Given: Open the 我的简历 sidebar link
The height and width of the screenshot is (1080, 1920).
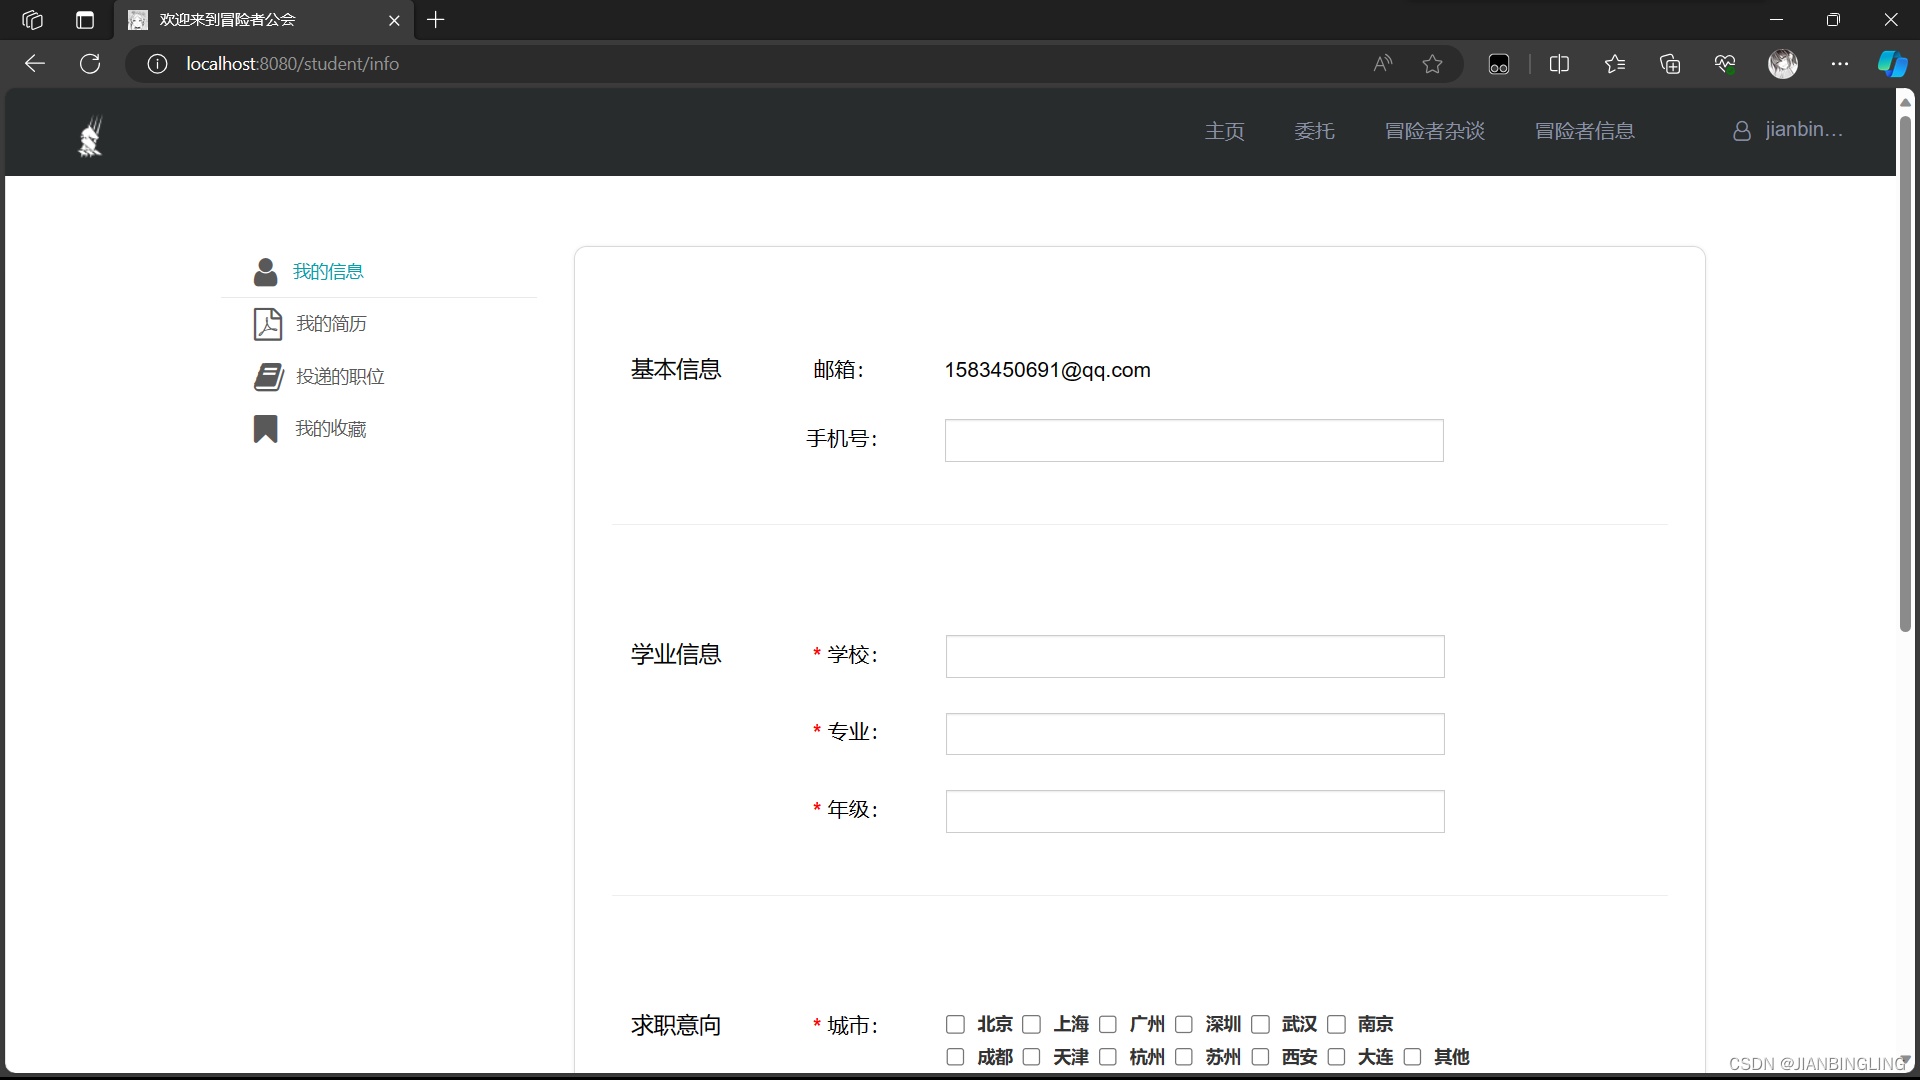Looking at the screenshot, I should click(x=331, y=324).
